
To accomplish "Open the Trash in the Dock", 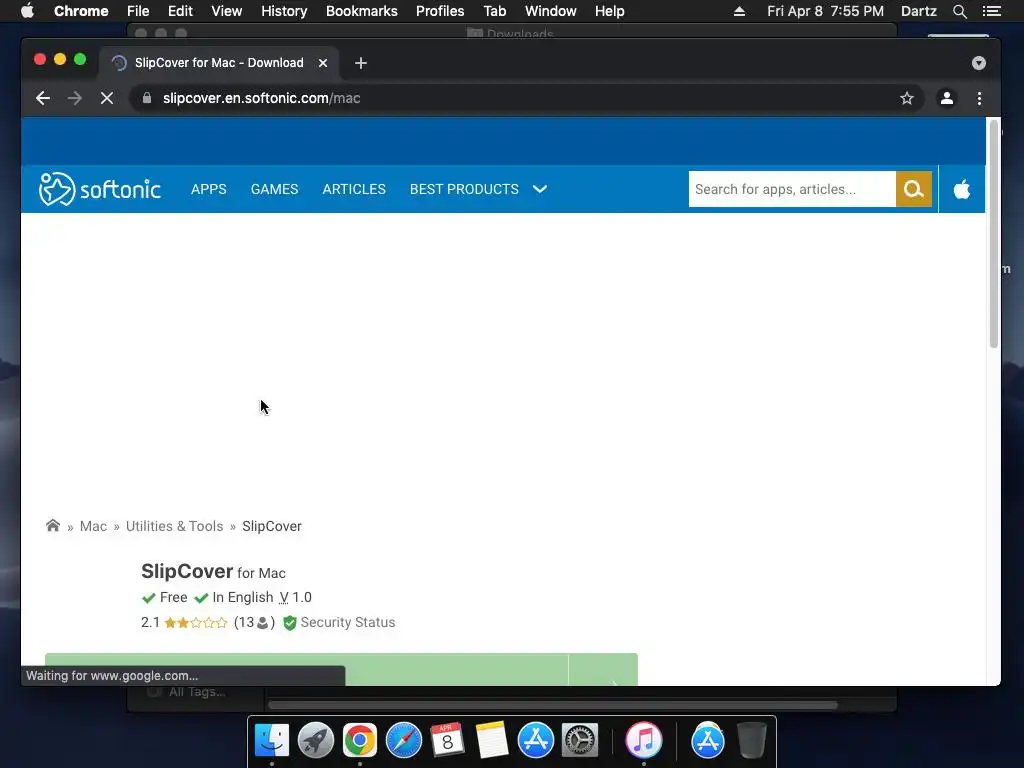I will pyautogui.click(x=752, y=741).
